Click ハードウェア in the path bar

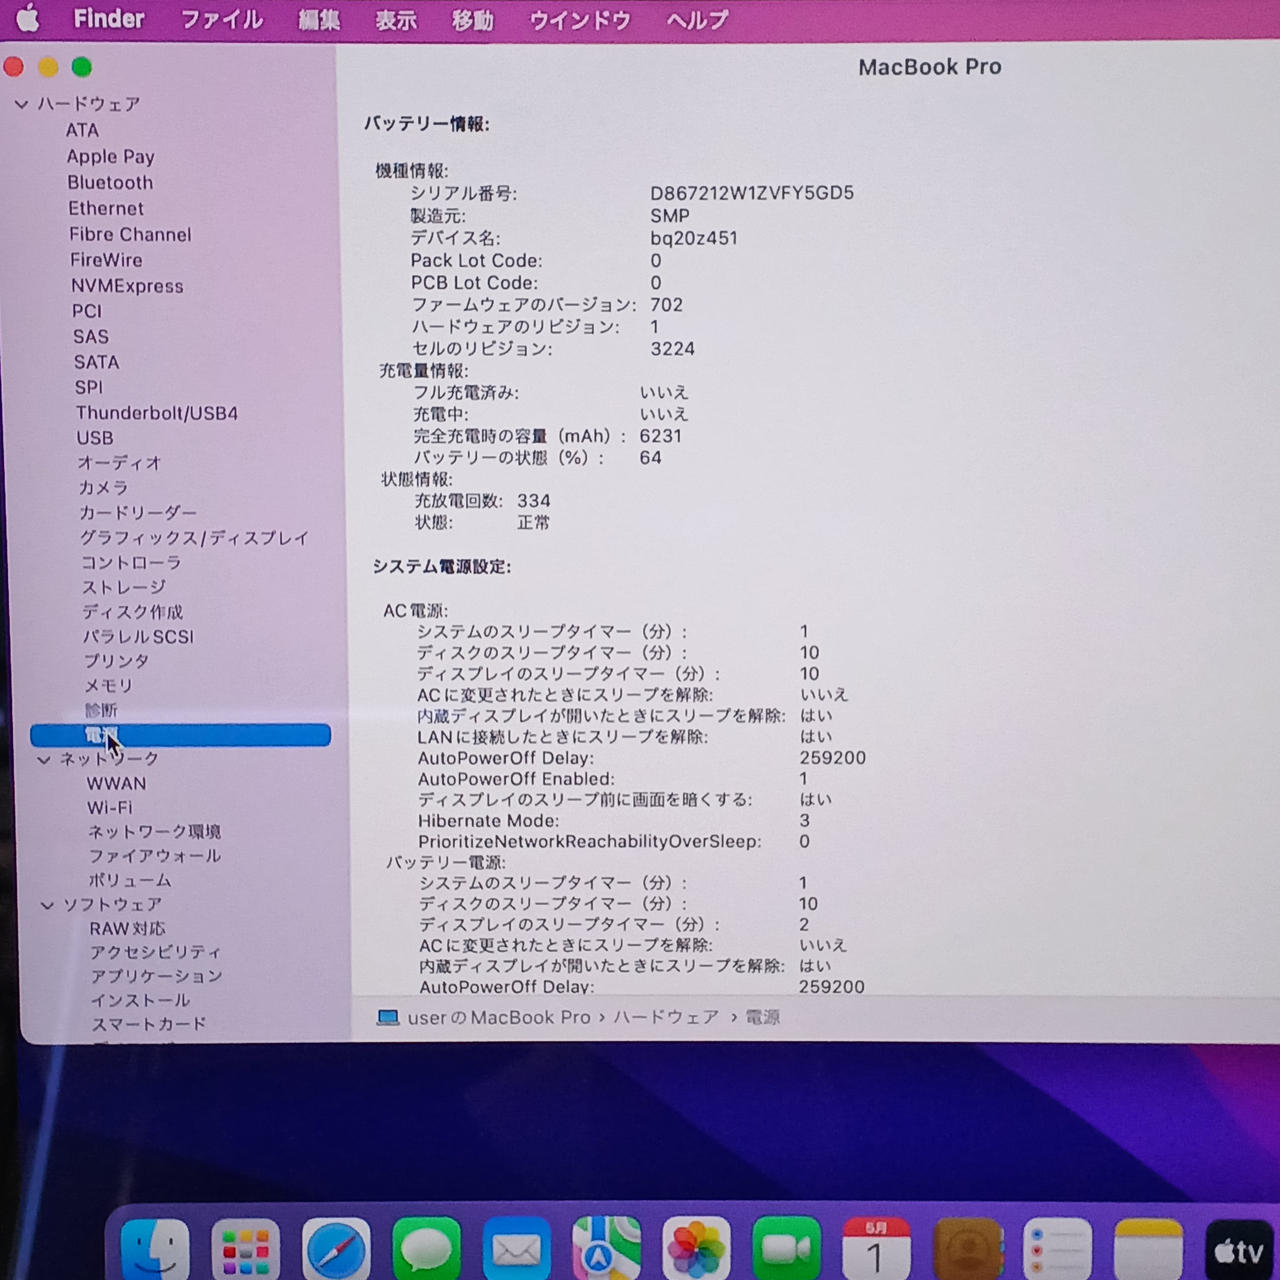[x=666, y=1017]
